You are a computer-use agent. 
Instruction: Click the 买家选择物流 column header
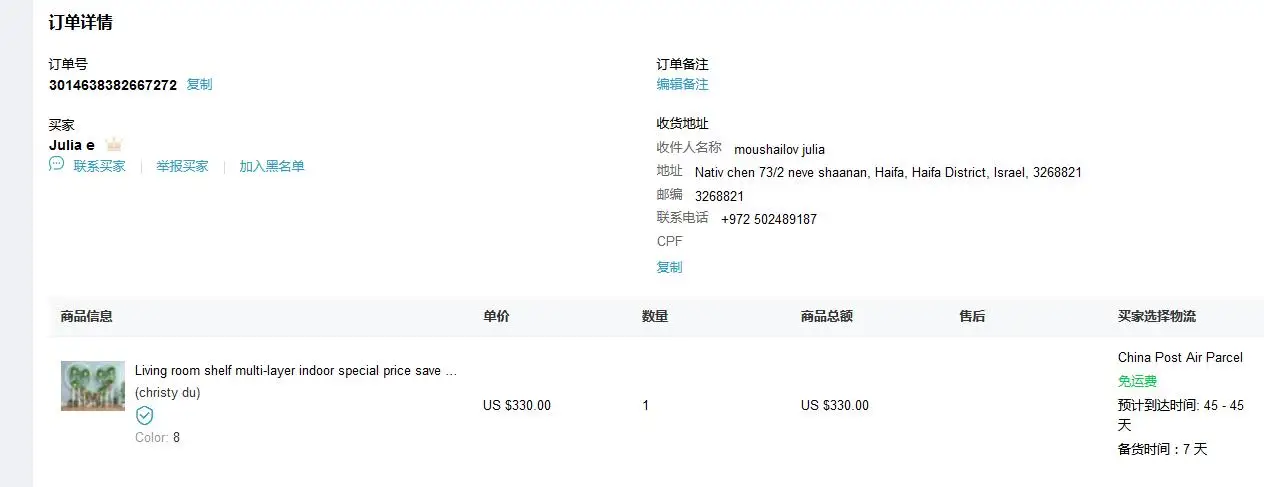(1156, 316)
